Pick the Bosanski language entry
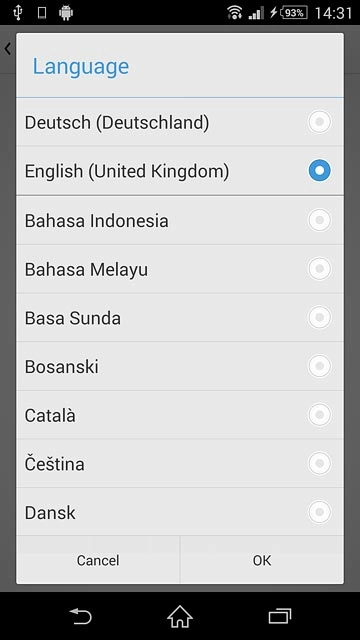The width and height of the screenshot is (360, 640). 180,366
